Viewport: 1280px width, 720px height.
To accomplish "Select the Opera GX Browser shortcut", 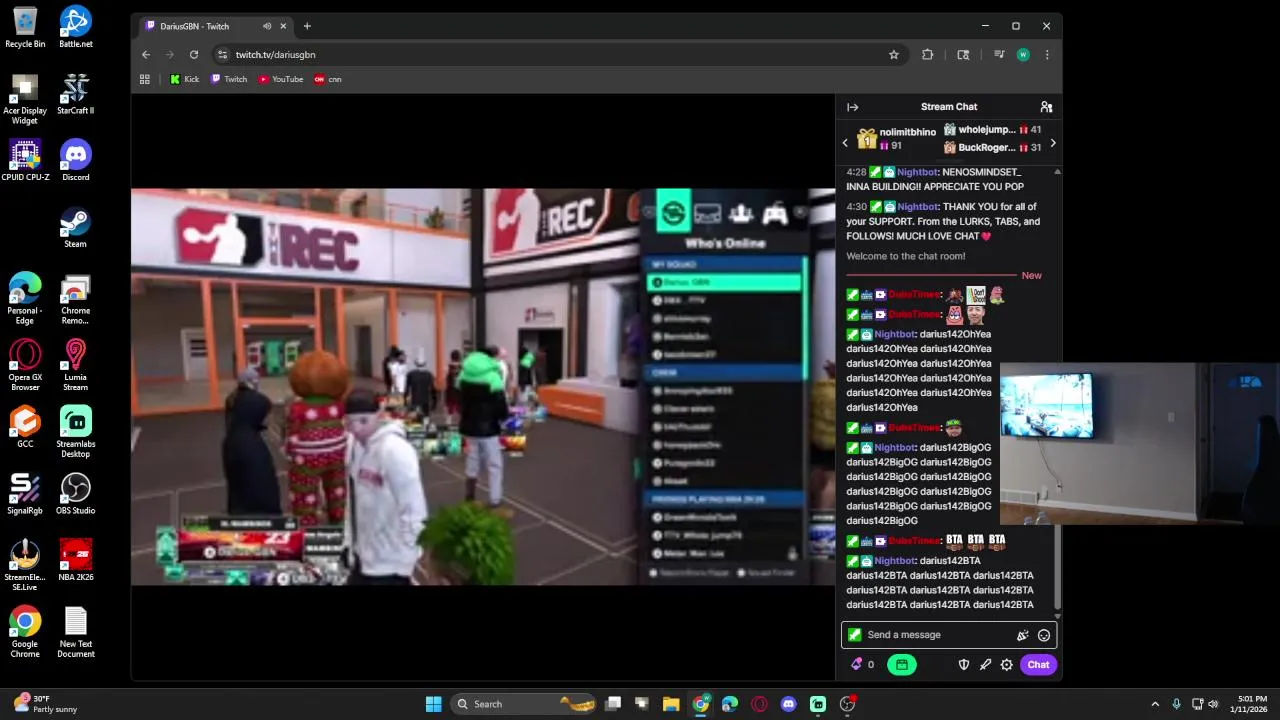I will [25, 365].
